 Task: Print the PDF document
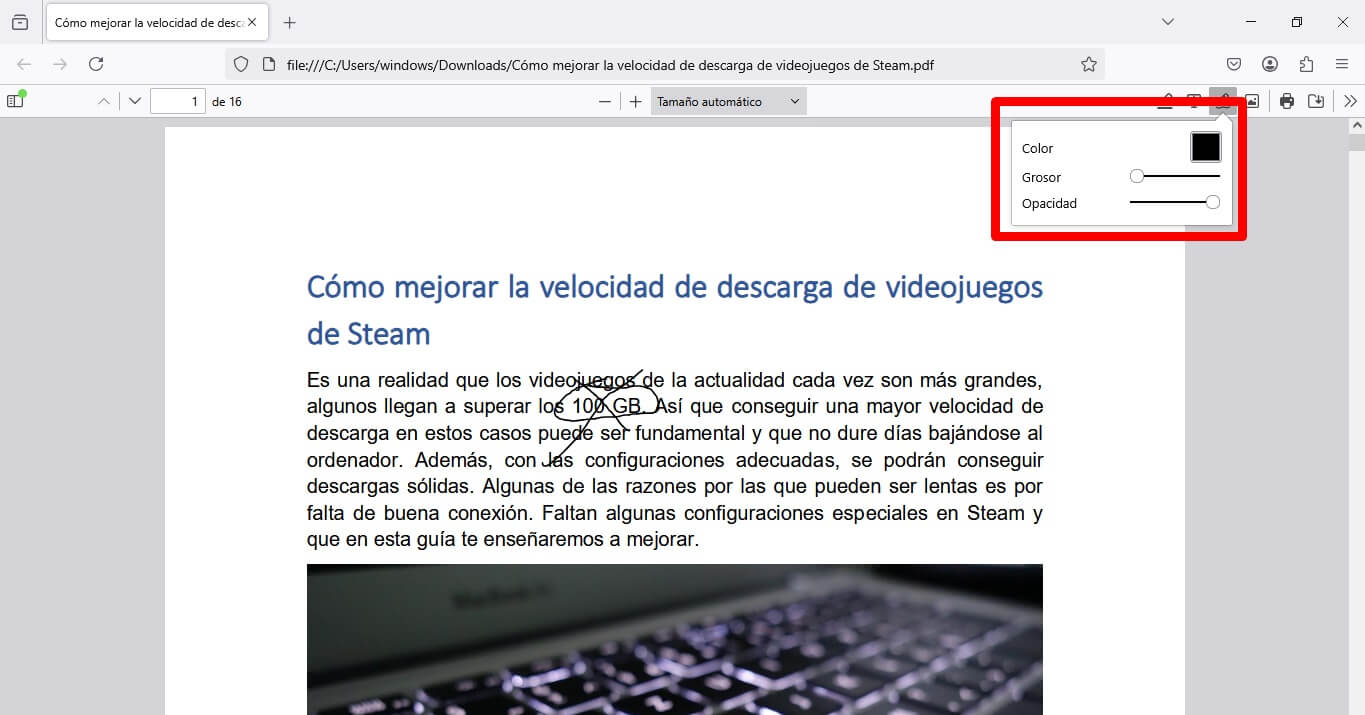(1287, 101)
